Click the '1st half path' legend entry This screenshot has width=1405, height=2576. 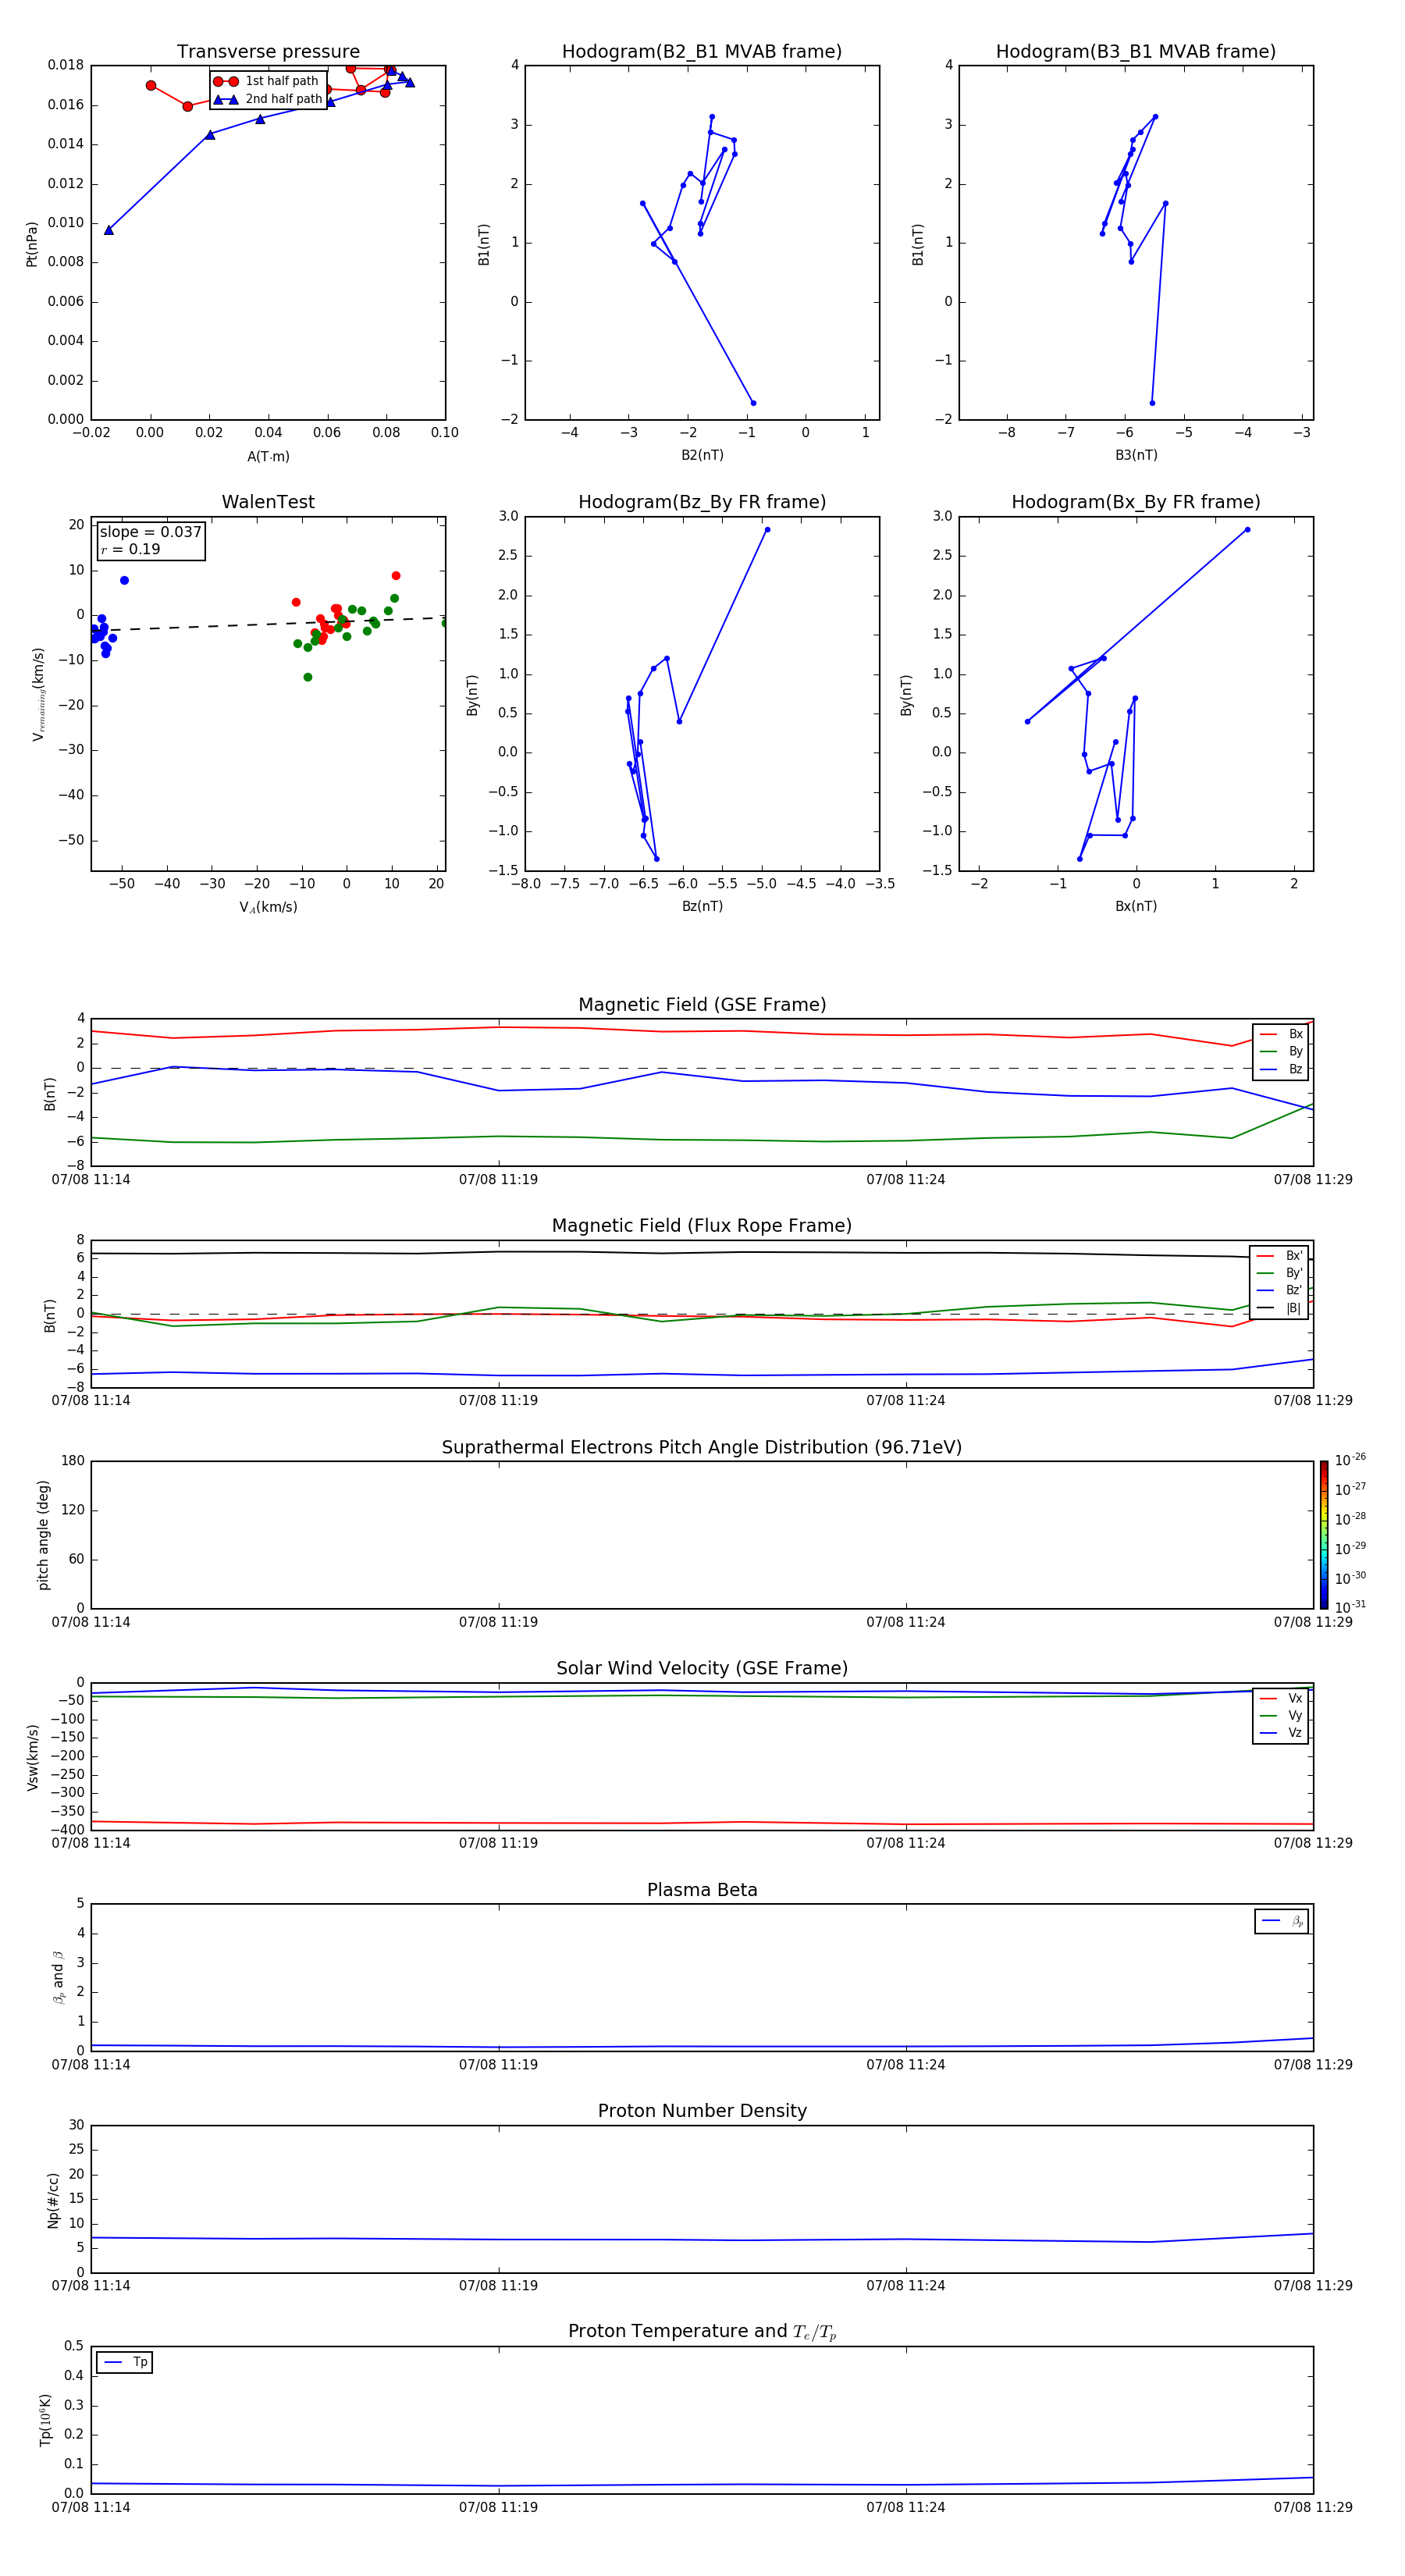point(266,81)
